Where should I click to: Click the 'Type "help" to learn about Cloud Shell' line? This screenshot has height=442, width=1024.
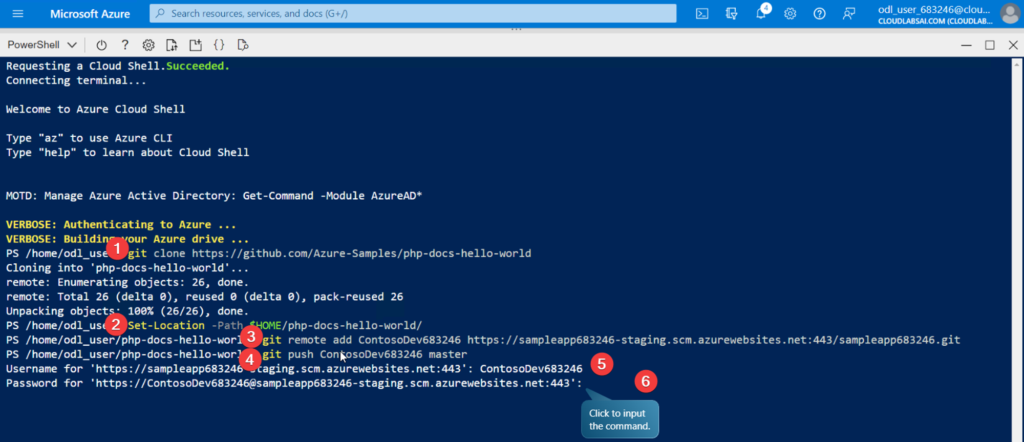pyautogui.click(x=127, y=153)
